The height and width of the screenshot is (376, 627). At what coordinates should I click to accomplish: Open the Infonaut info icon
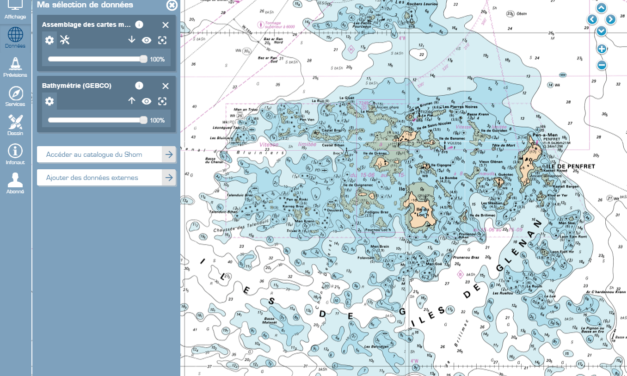pos(15,154)
